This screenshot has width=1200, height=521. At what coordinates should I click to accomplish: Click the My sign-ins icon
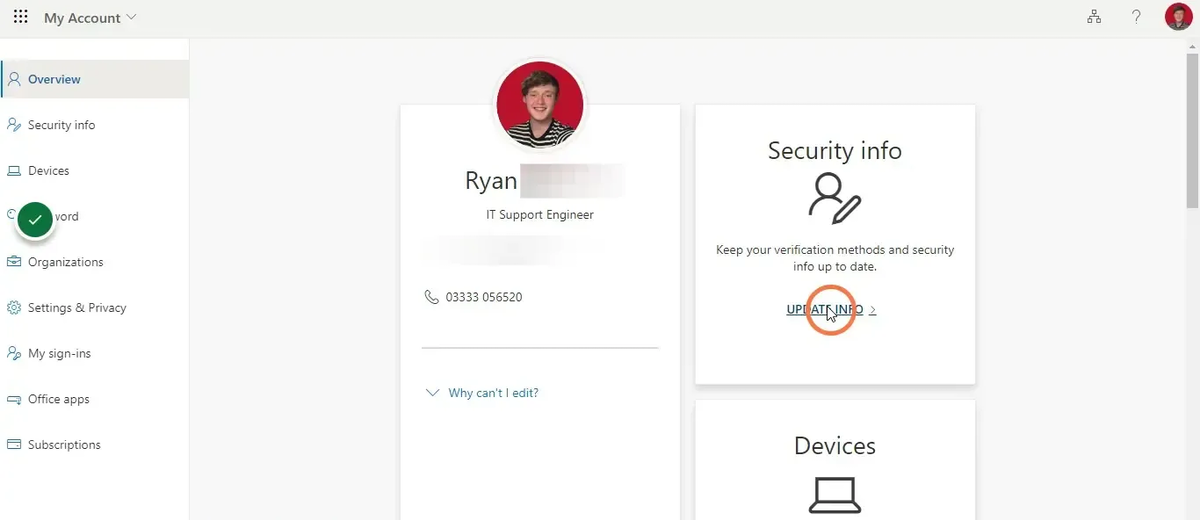tap(14, 354)
